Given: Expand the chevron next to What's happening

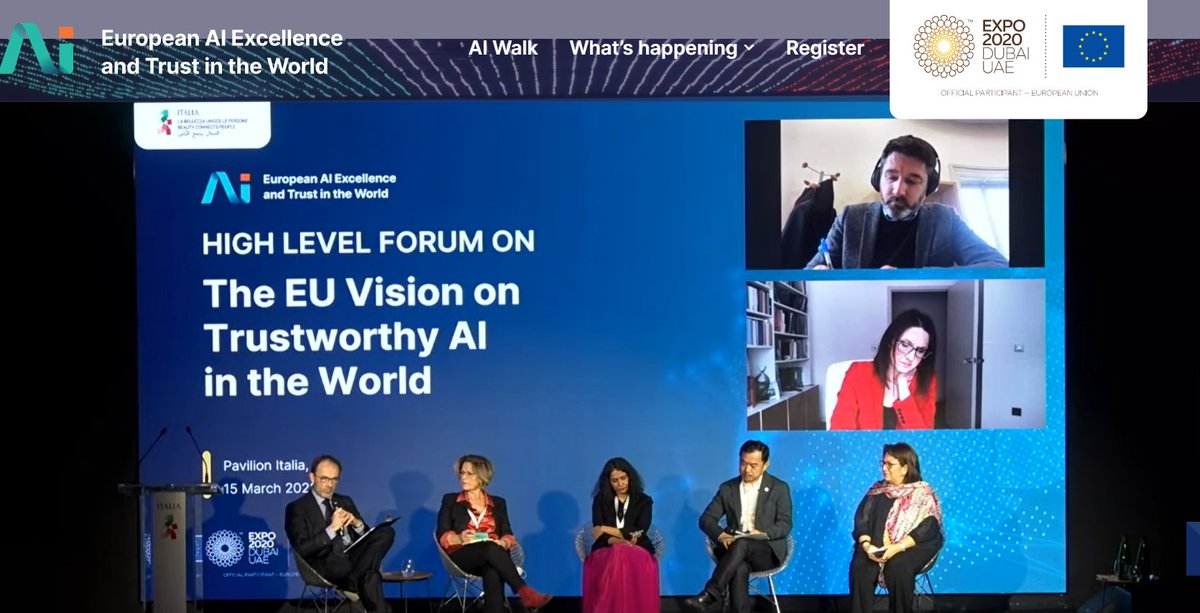Looking at the screenshot, I should tap(745, 48).
